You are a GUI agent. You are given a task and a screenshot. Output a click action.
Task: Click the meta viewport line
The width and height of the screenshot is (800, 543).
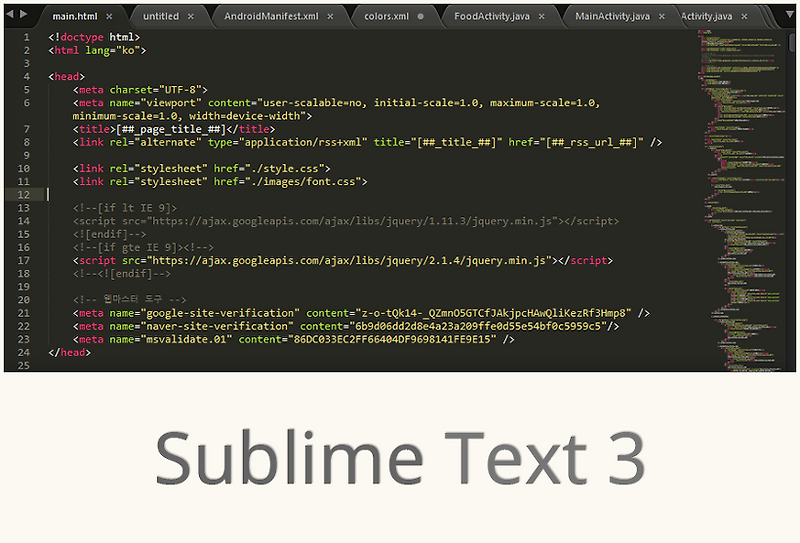pos(336,103)
